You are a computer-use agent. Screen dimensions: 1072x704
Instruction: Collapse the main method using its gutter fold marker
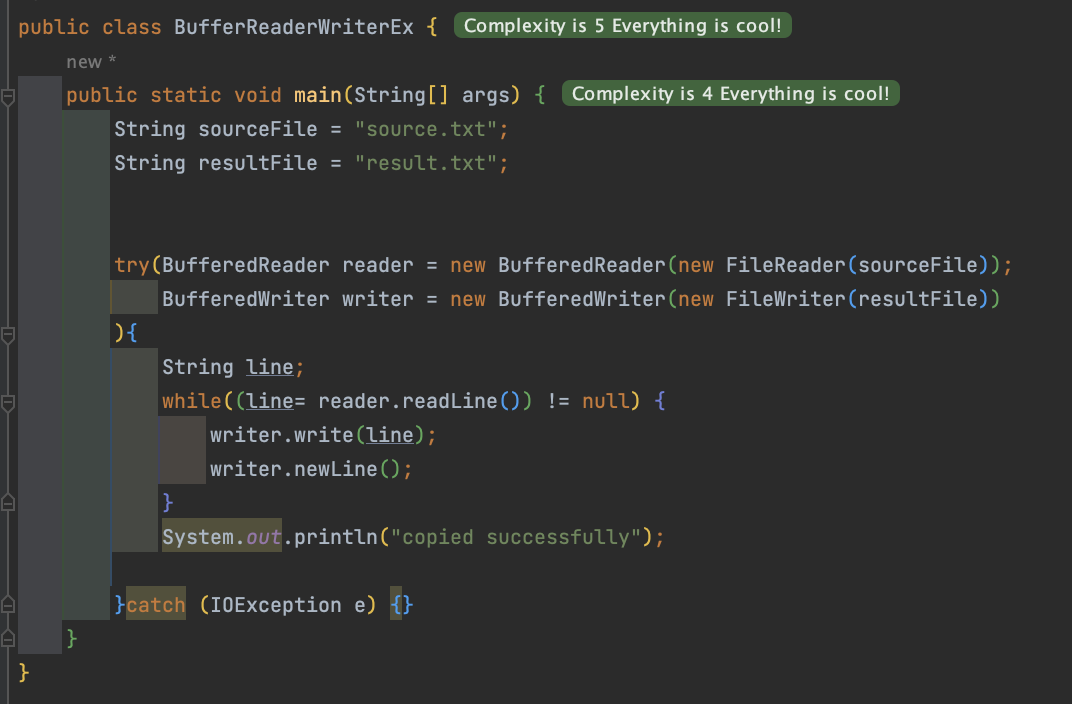click(8, 98)
